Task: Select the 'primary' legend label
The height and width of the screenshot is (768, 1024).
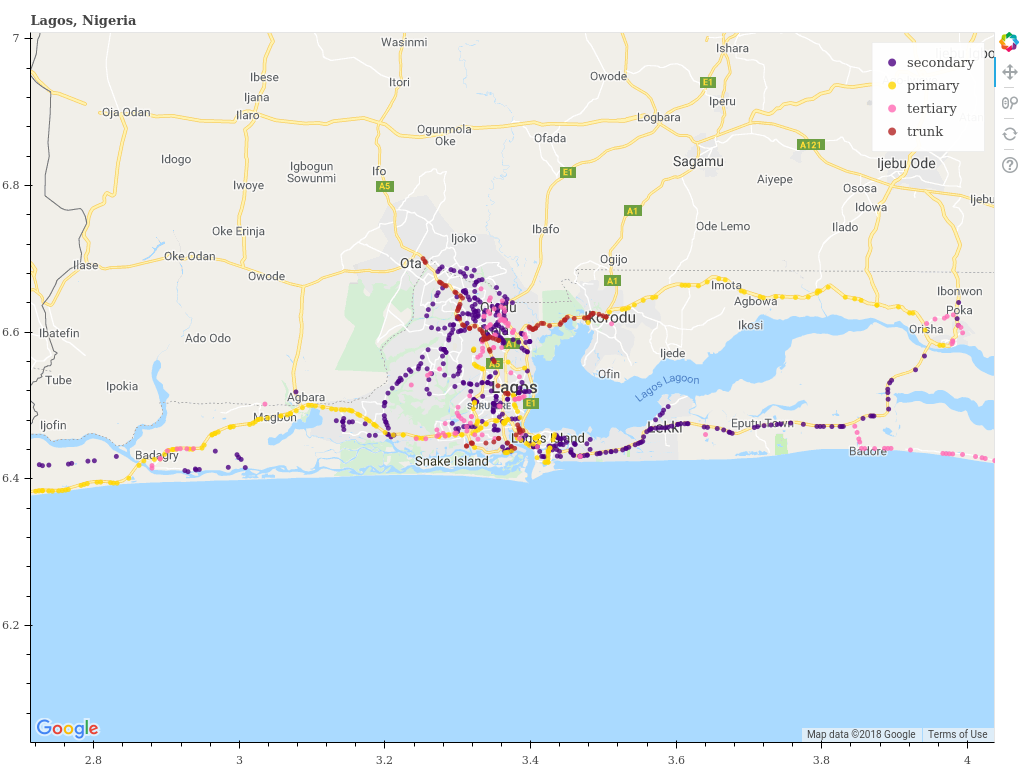Action: pyautogui.click(x=933, y=86)
